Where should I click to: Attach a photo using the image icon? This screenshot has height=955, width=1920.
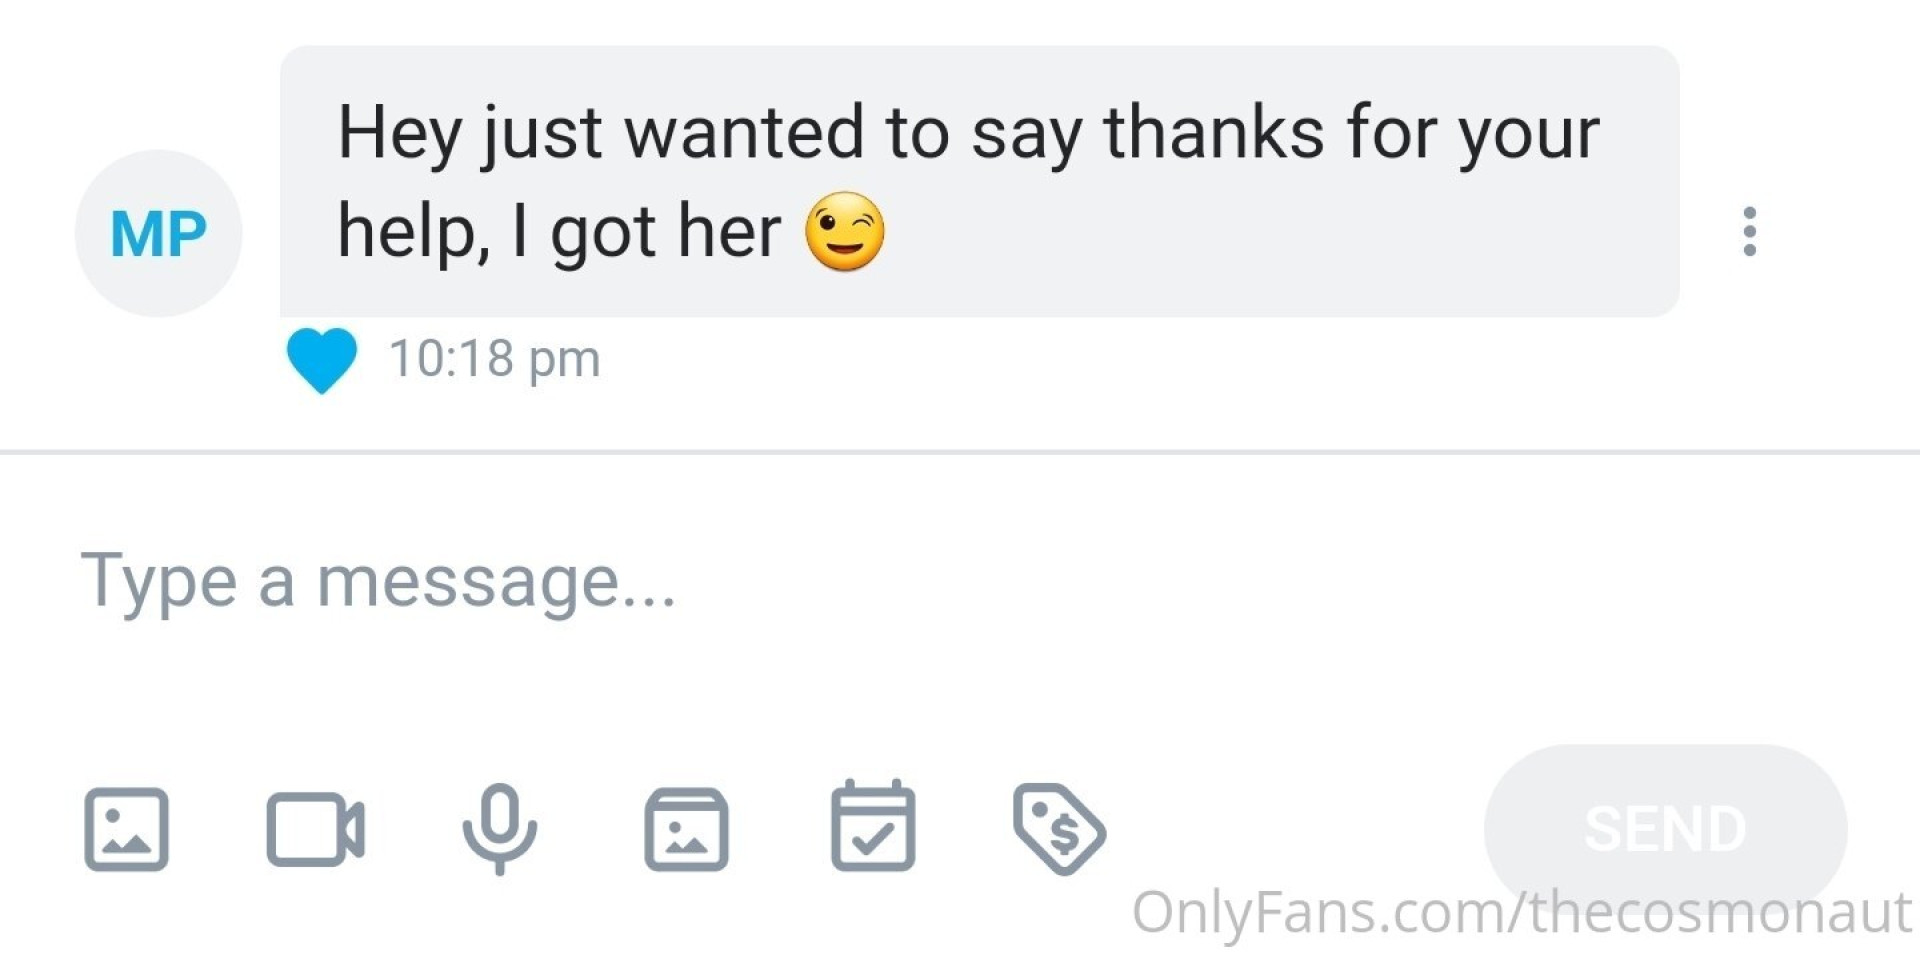(126, 829)
